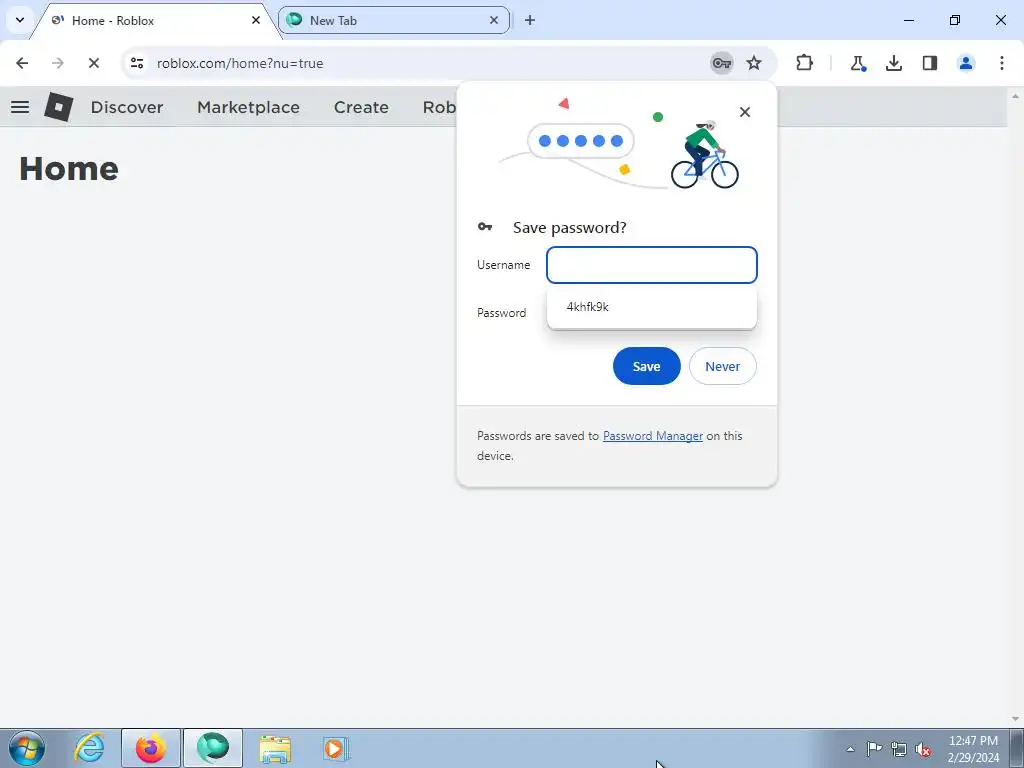Show hidden system tray icons
This screenshot has width=1024, height=768.
pyautogui.click(x=850, y=749)
